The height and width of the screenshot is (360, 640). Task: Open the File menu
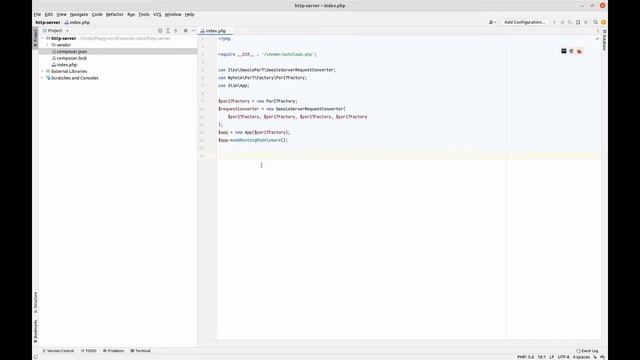point(37,14)
